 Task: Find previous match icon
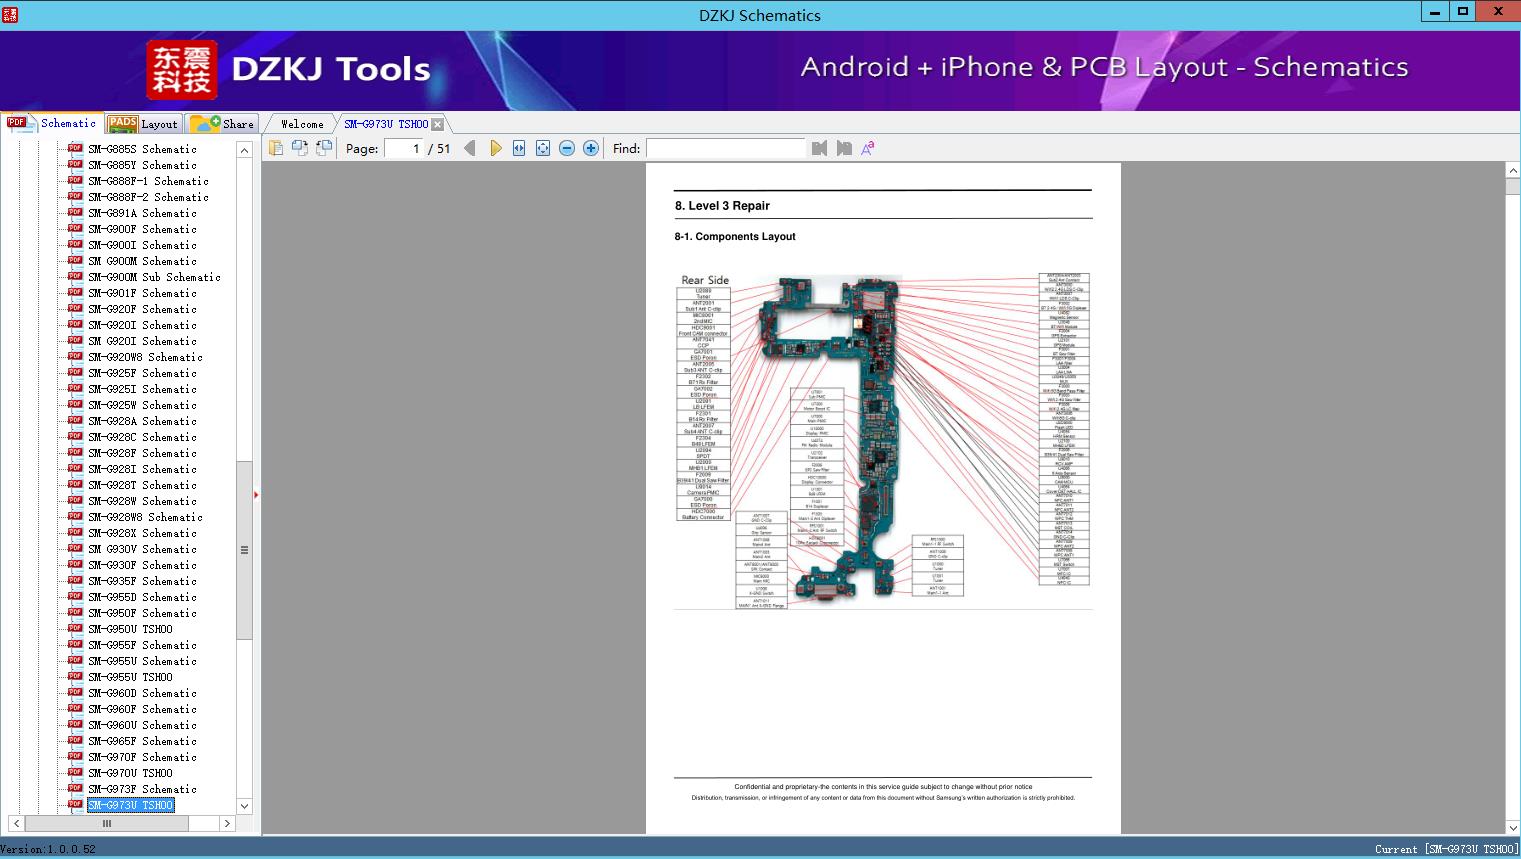[820, 148]
